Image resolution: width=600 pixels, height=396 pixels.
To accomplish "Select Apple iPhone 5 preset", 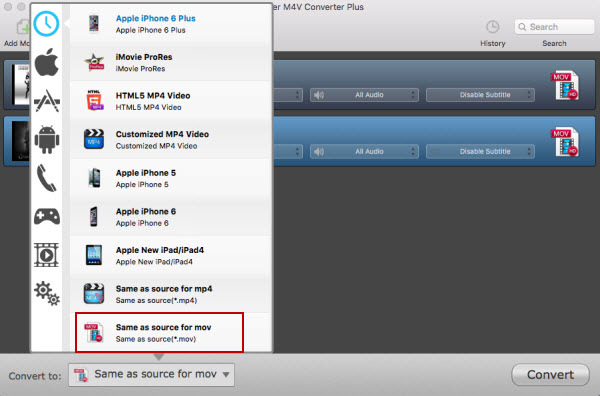I will [171, 178].
